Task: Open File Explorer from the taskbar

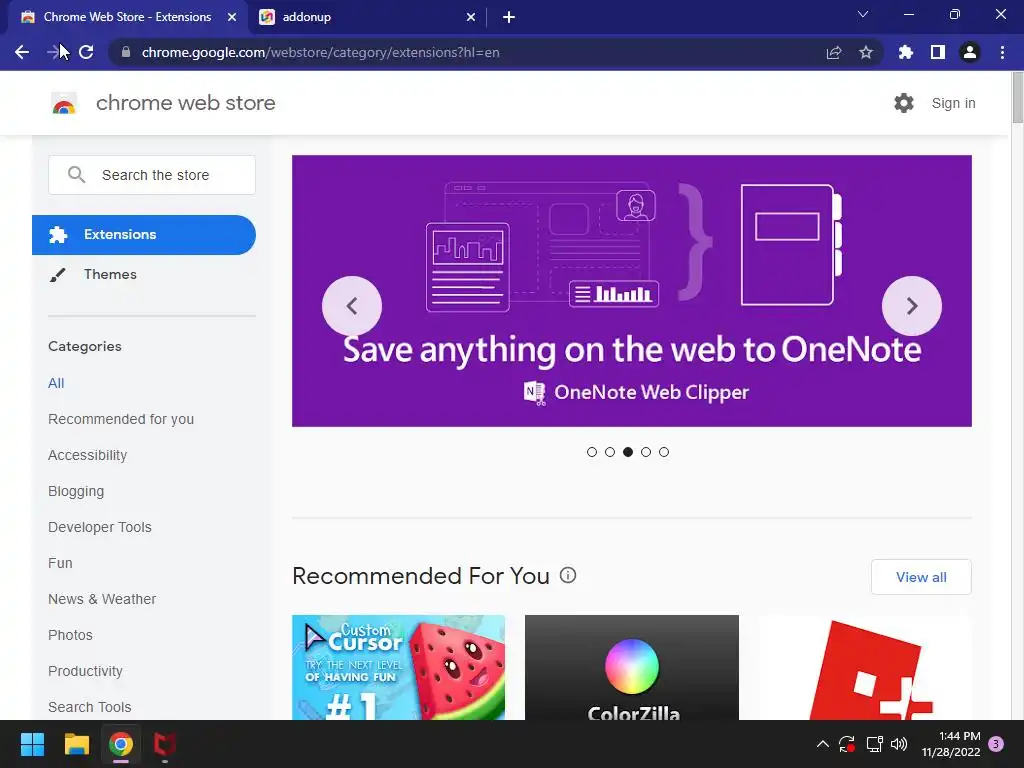Action: [76, 744]
